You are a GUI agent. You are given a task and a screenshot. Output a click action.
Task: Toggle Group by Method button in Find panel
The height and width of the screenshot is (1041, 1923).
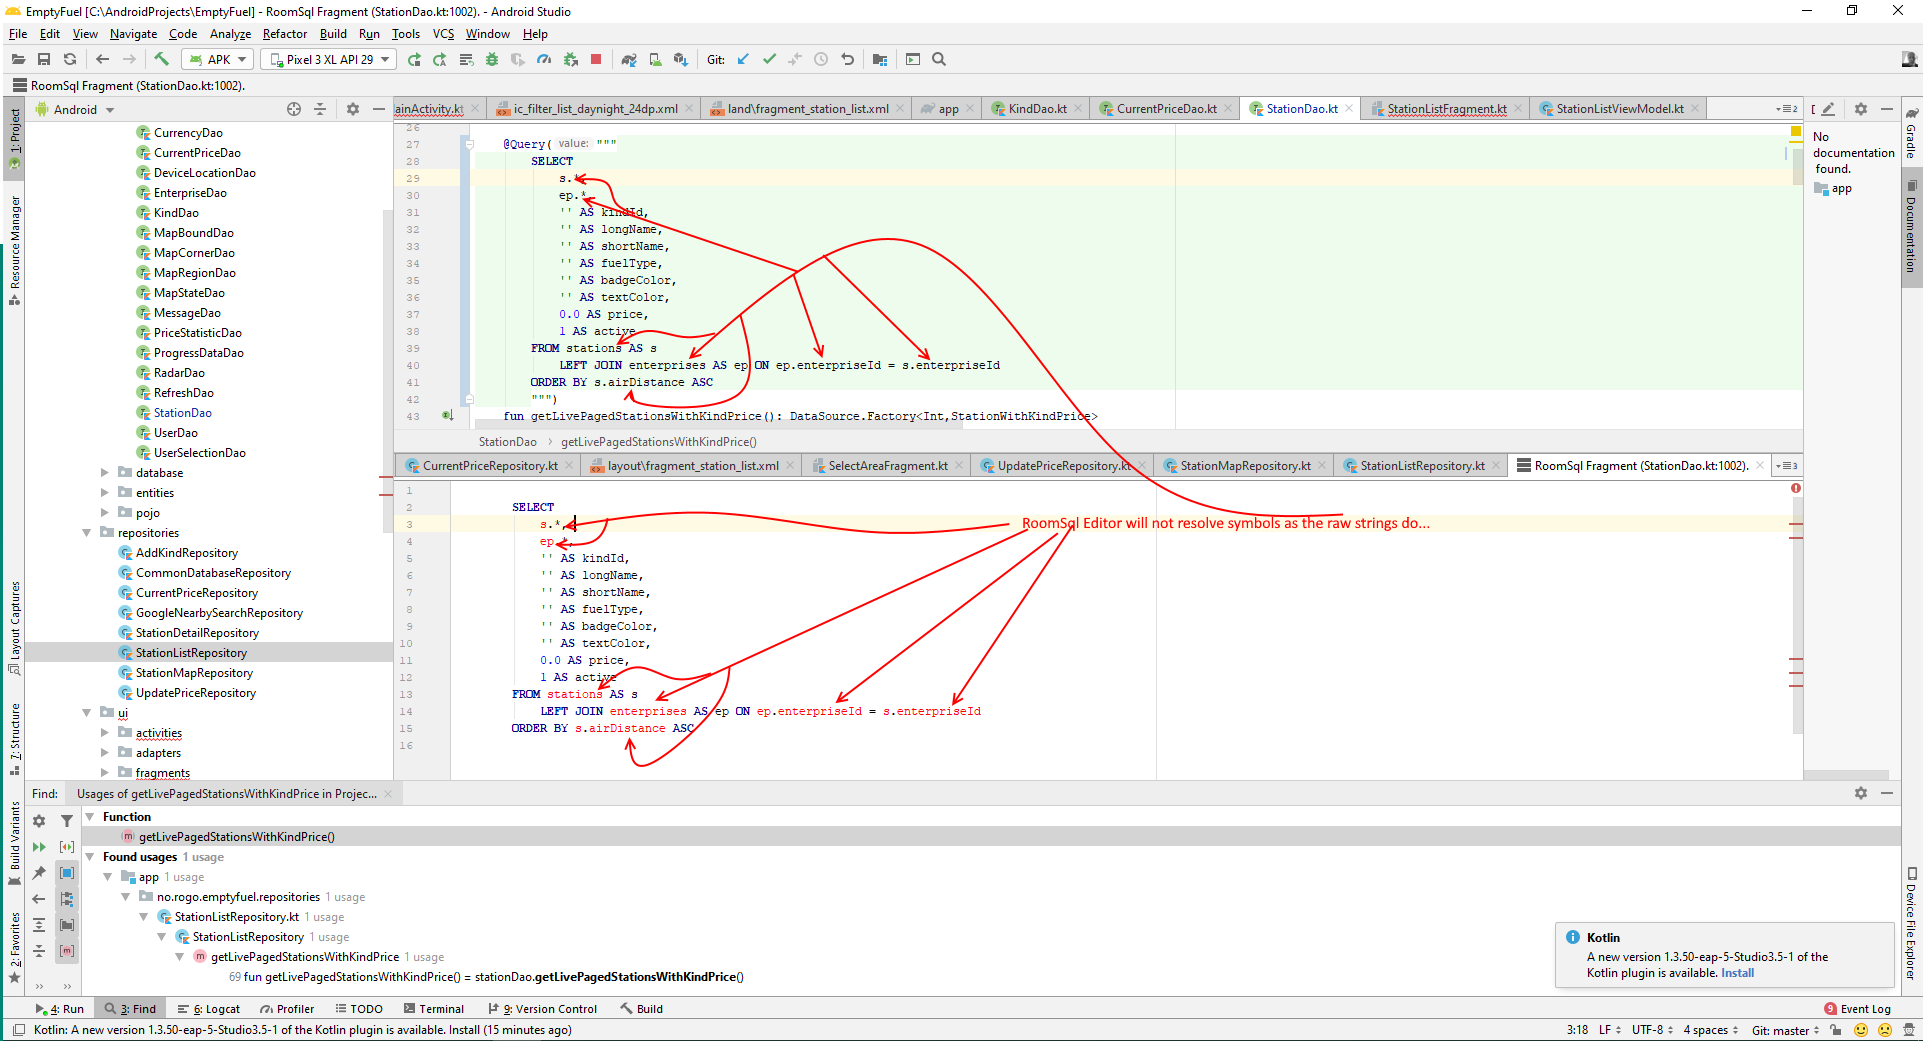point(67,951)
